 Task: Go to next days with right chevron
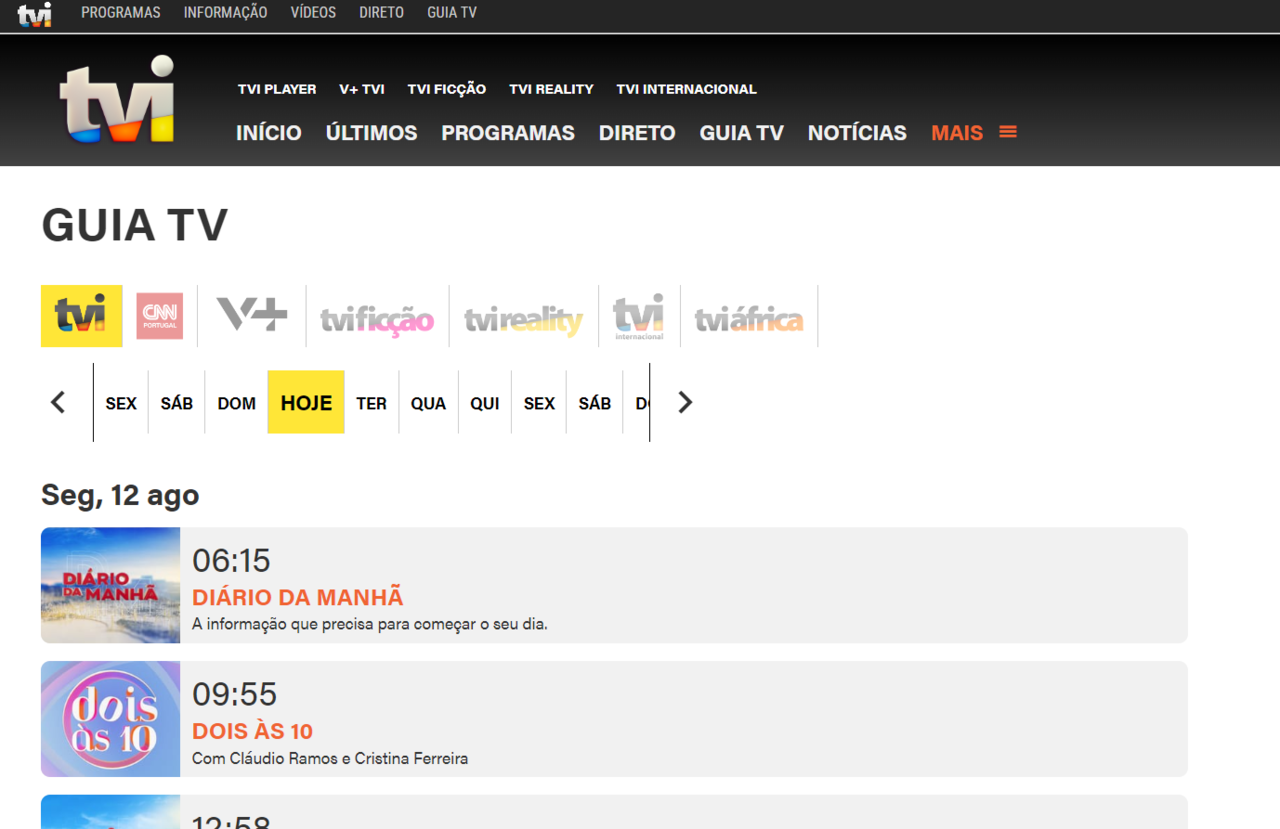point(685,402)
